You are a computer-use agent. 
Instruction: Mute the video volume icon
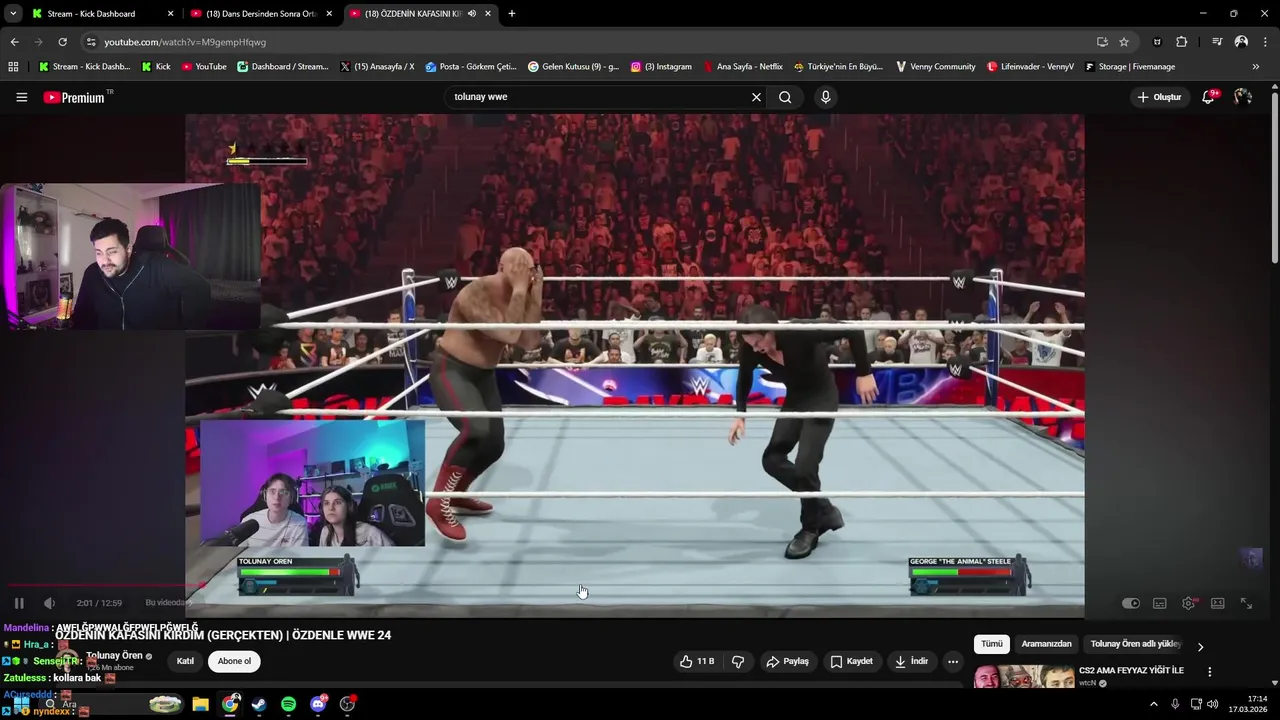pos(49,603)
